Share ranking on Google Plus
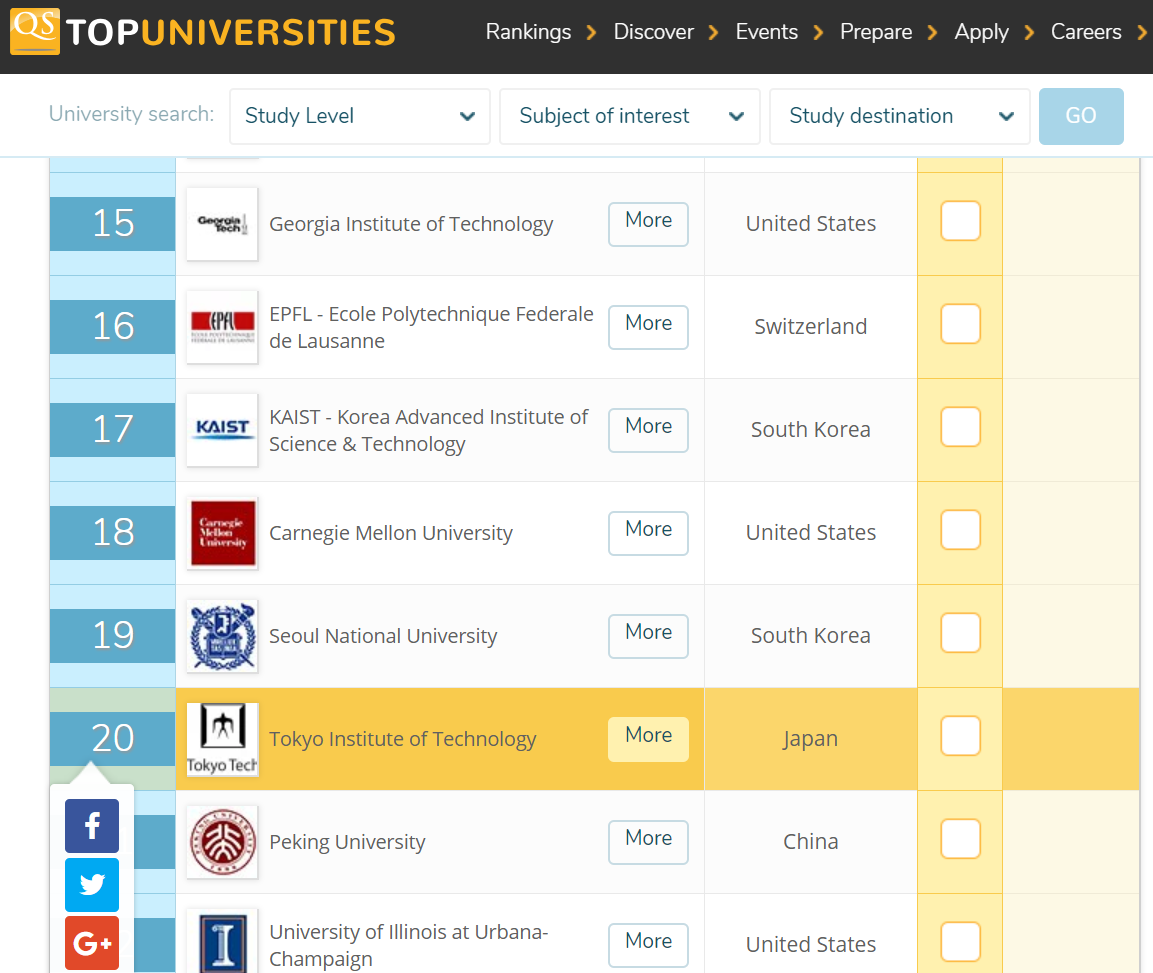 click(x=92, y=943)
